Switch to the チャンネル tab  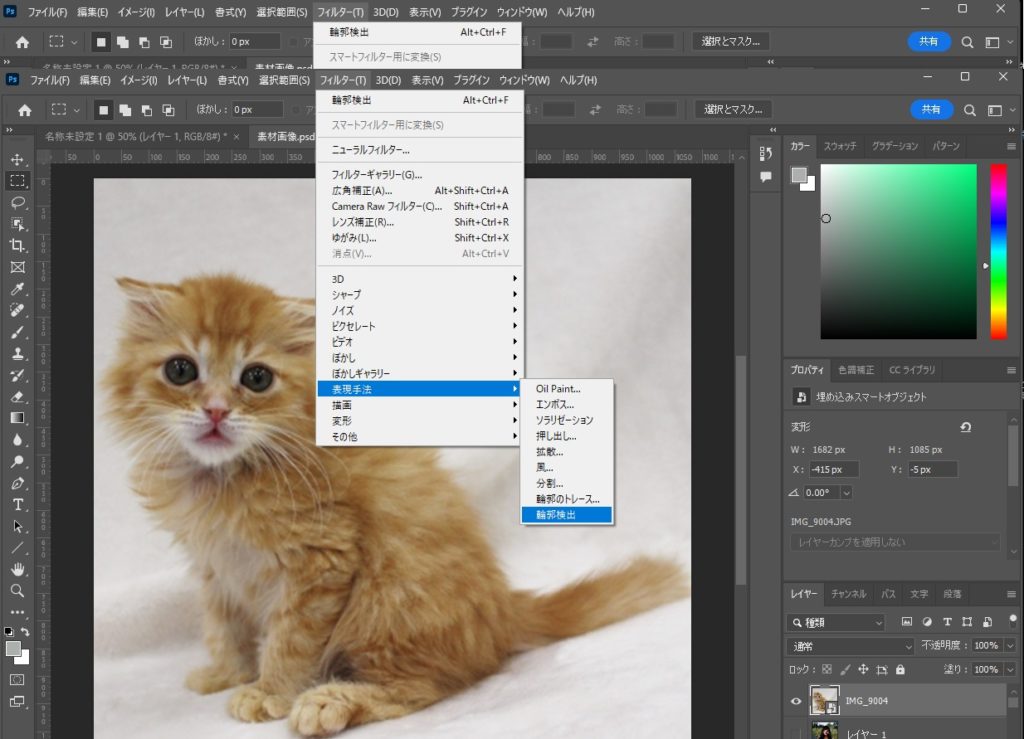[848, 594]
